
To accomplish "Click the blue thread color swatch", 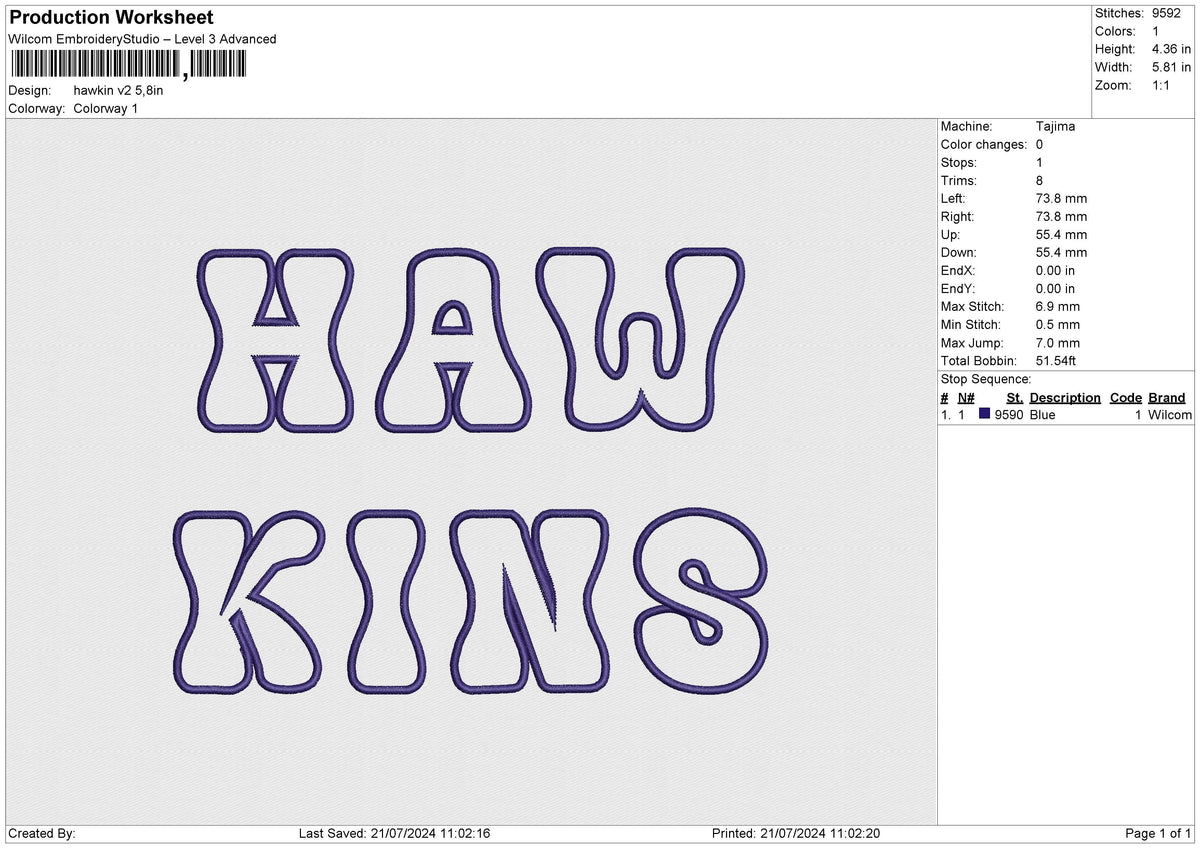I will (985, 414).
